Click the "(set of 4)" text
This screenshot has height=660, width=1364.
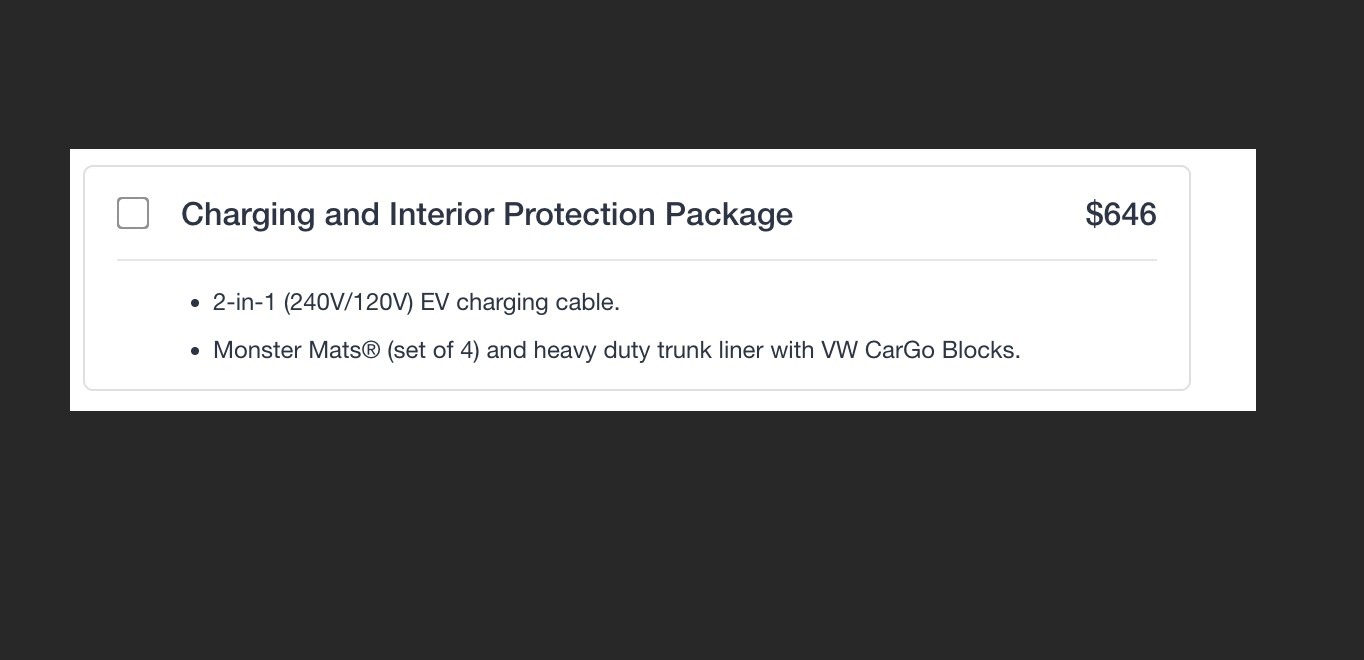point(434,350)
